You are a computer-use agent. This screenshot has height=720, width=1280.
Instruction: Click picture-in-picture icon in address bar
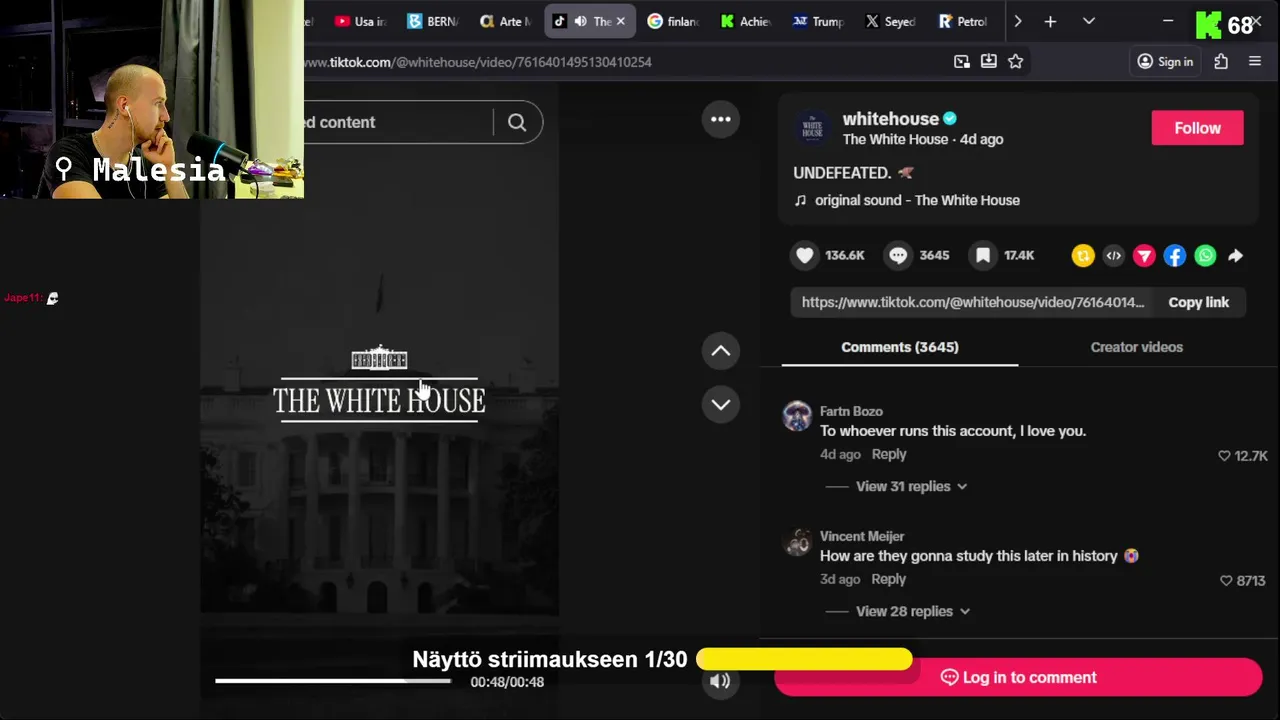962,62
